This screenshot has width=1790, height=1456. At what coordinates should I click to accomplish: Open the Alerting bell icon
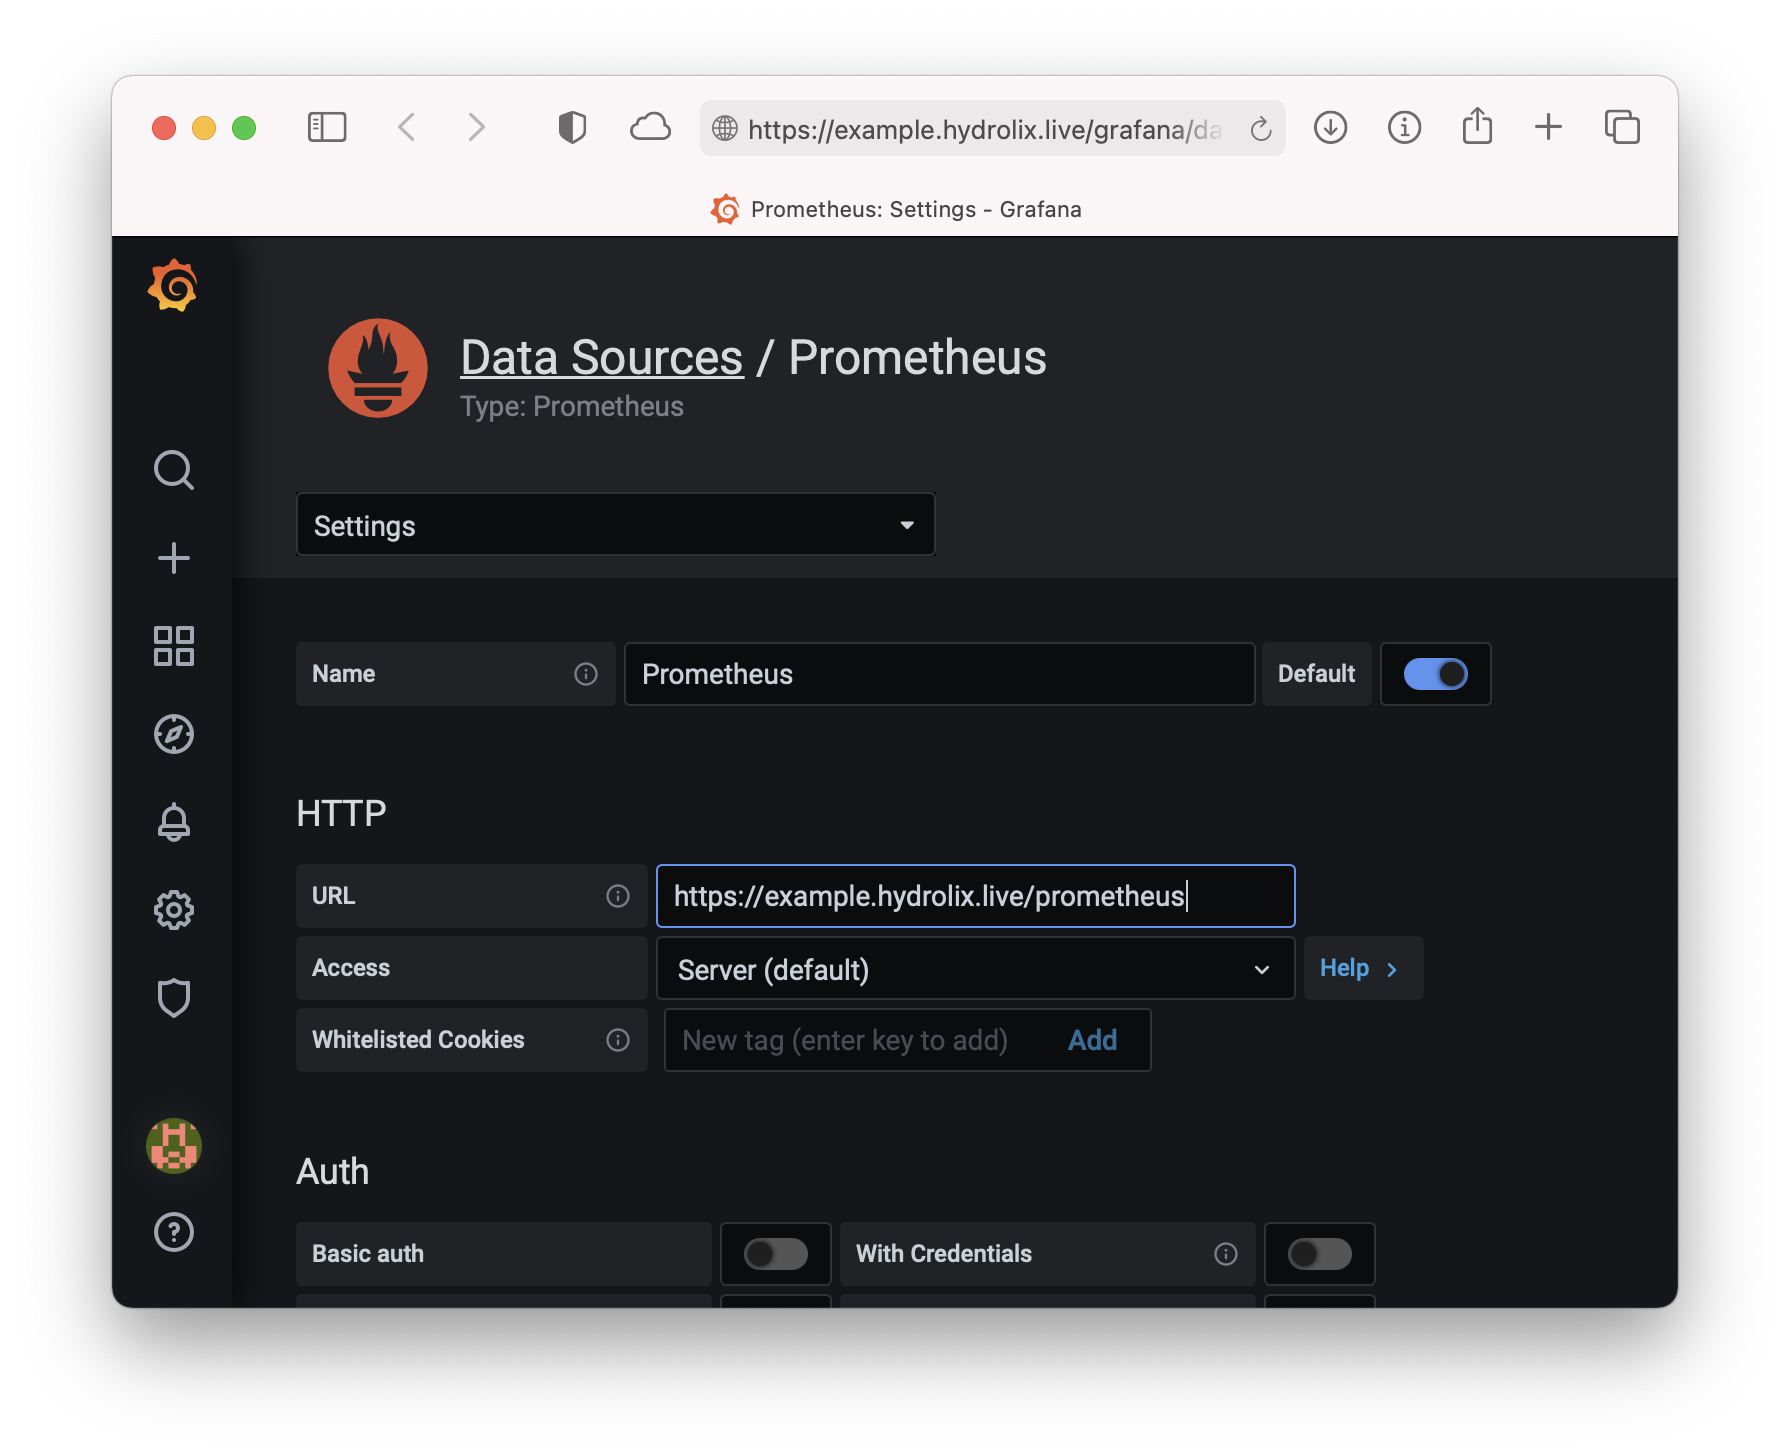click(174, 822)
